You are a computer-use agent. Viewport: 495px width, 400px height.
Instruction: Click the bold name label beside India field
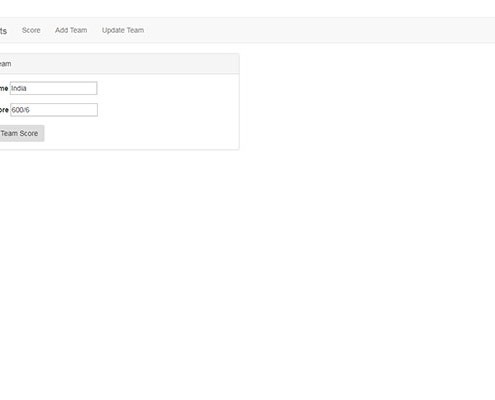(x=4, y=88)
